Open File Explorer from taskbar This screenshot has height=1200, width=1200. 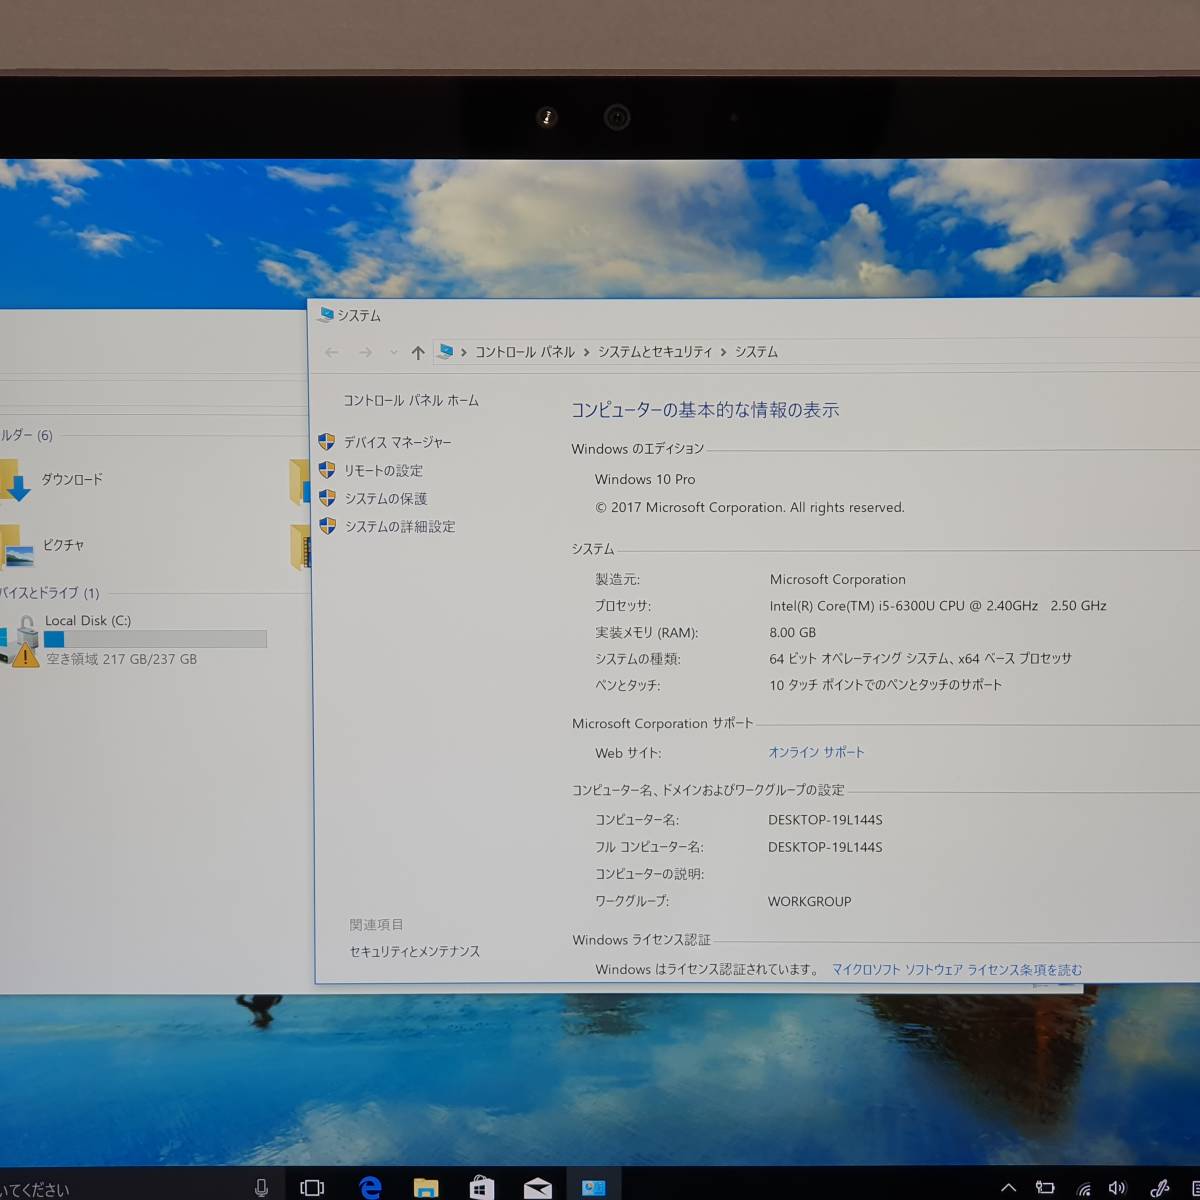(x=426, y=1187)
